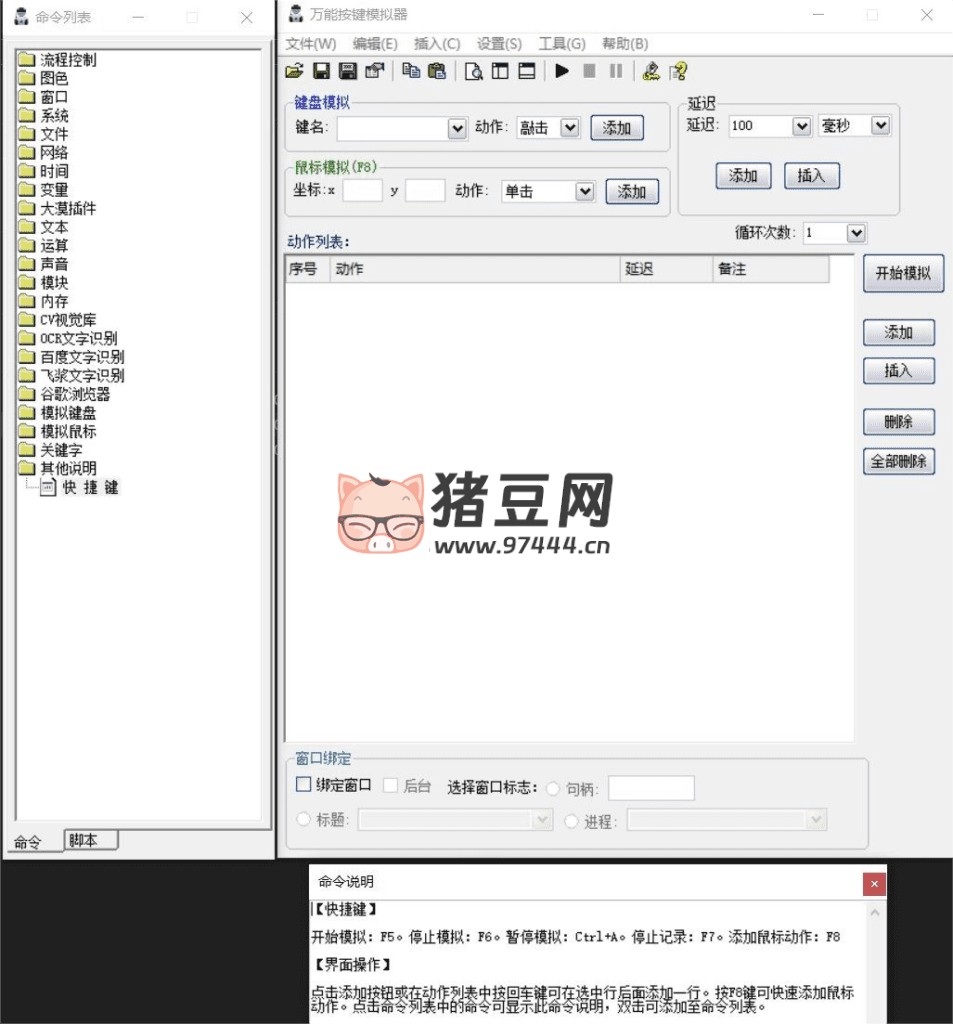Select the 句柄 radio button
This screenshot has height=1024, width=953.
(553, 789)
